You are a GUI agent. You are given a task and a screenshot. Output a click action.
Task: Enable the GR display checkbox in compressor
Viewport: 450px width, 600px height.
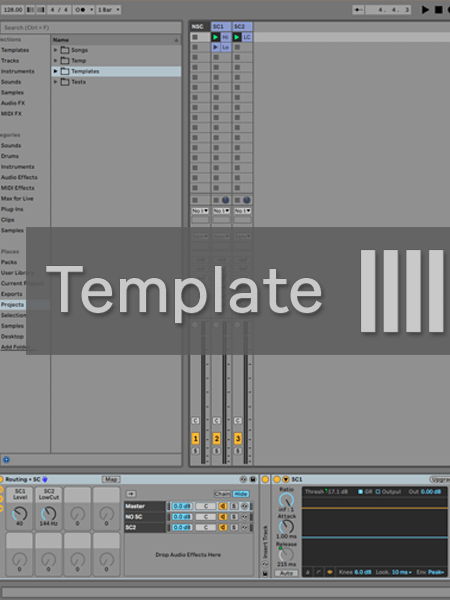coord(360,492)
